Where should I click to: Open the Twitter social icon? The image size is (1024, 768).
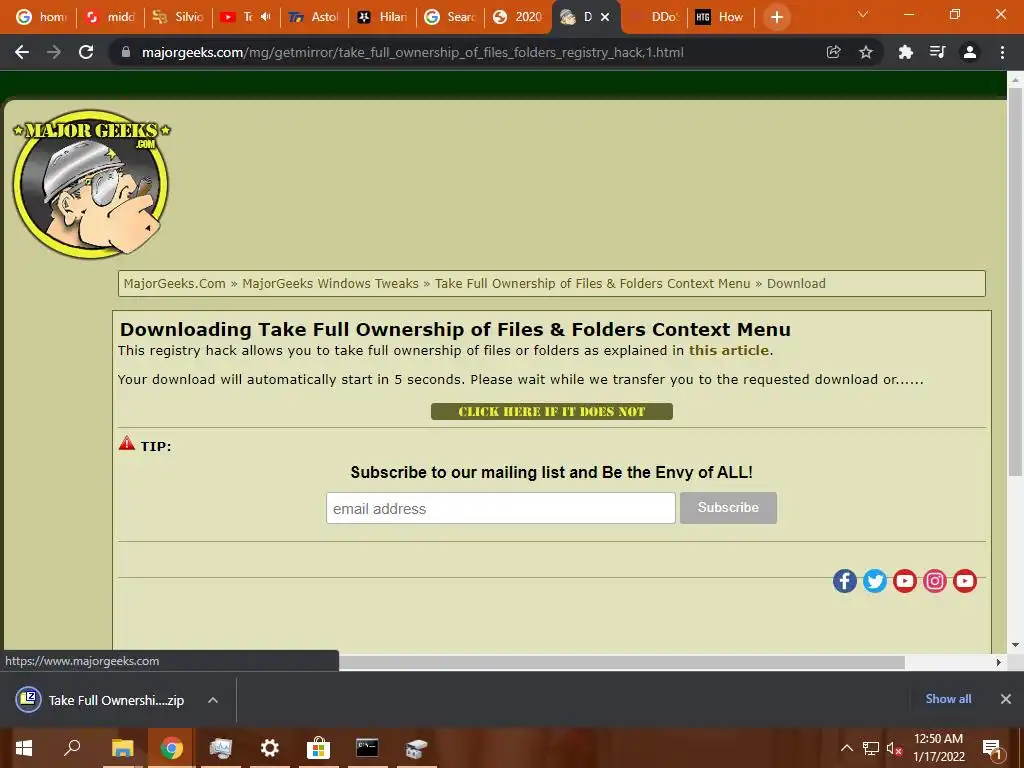click(x=874, y=581)
